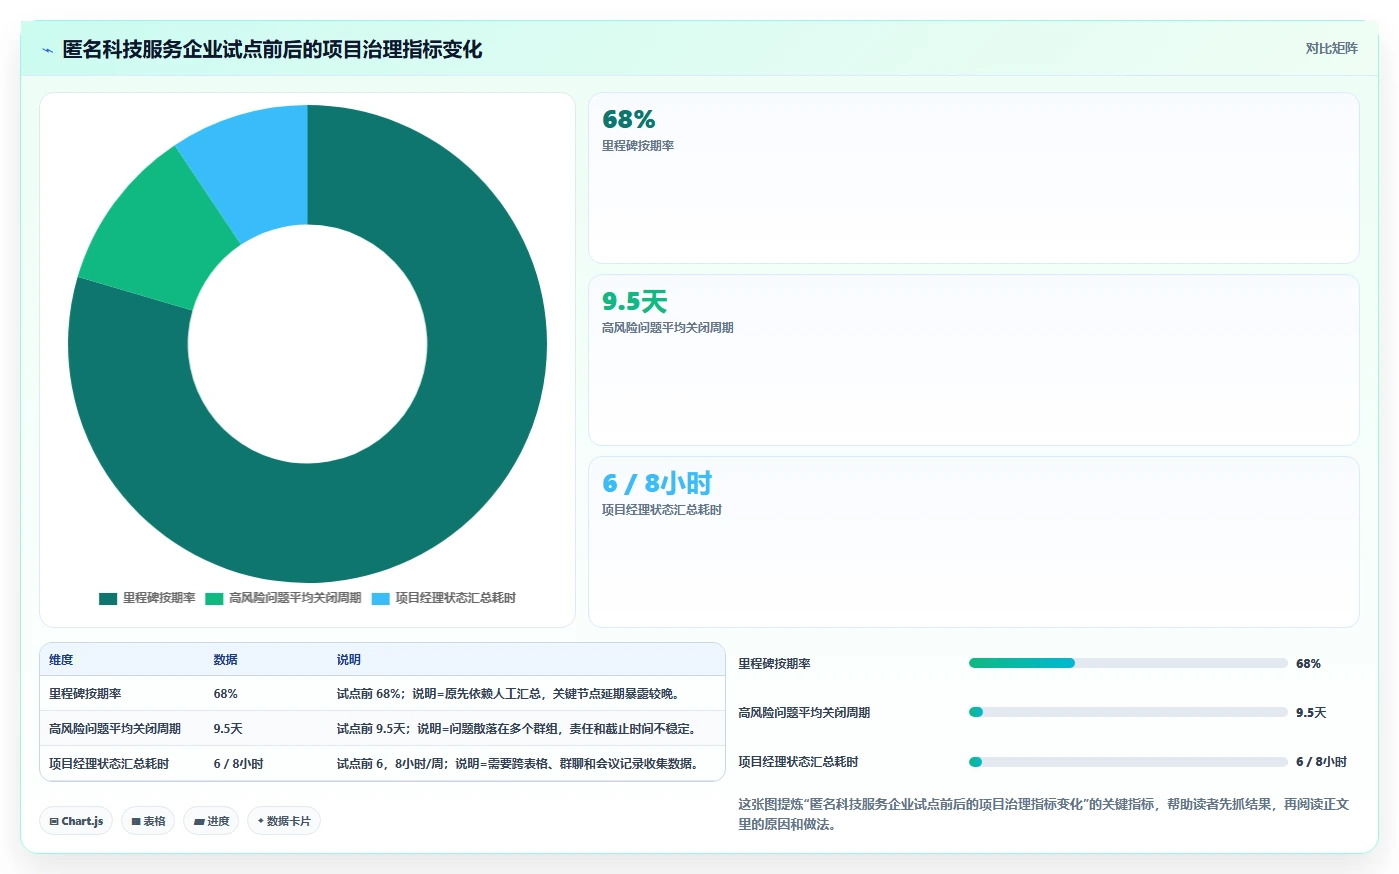1399x874 pixels.
Task: Click the 9.5天 label after progress bar
Action: pyautogui.click(x=1311, y=713)
